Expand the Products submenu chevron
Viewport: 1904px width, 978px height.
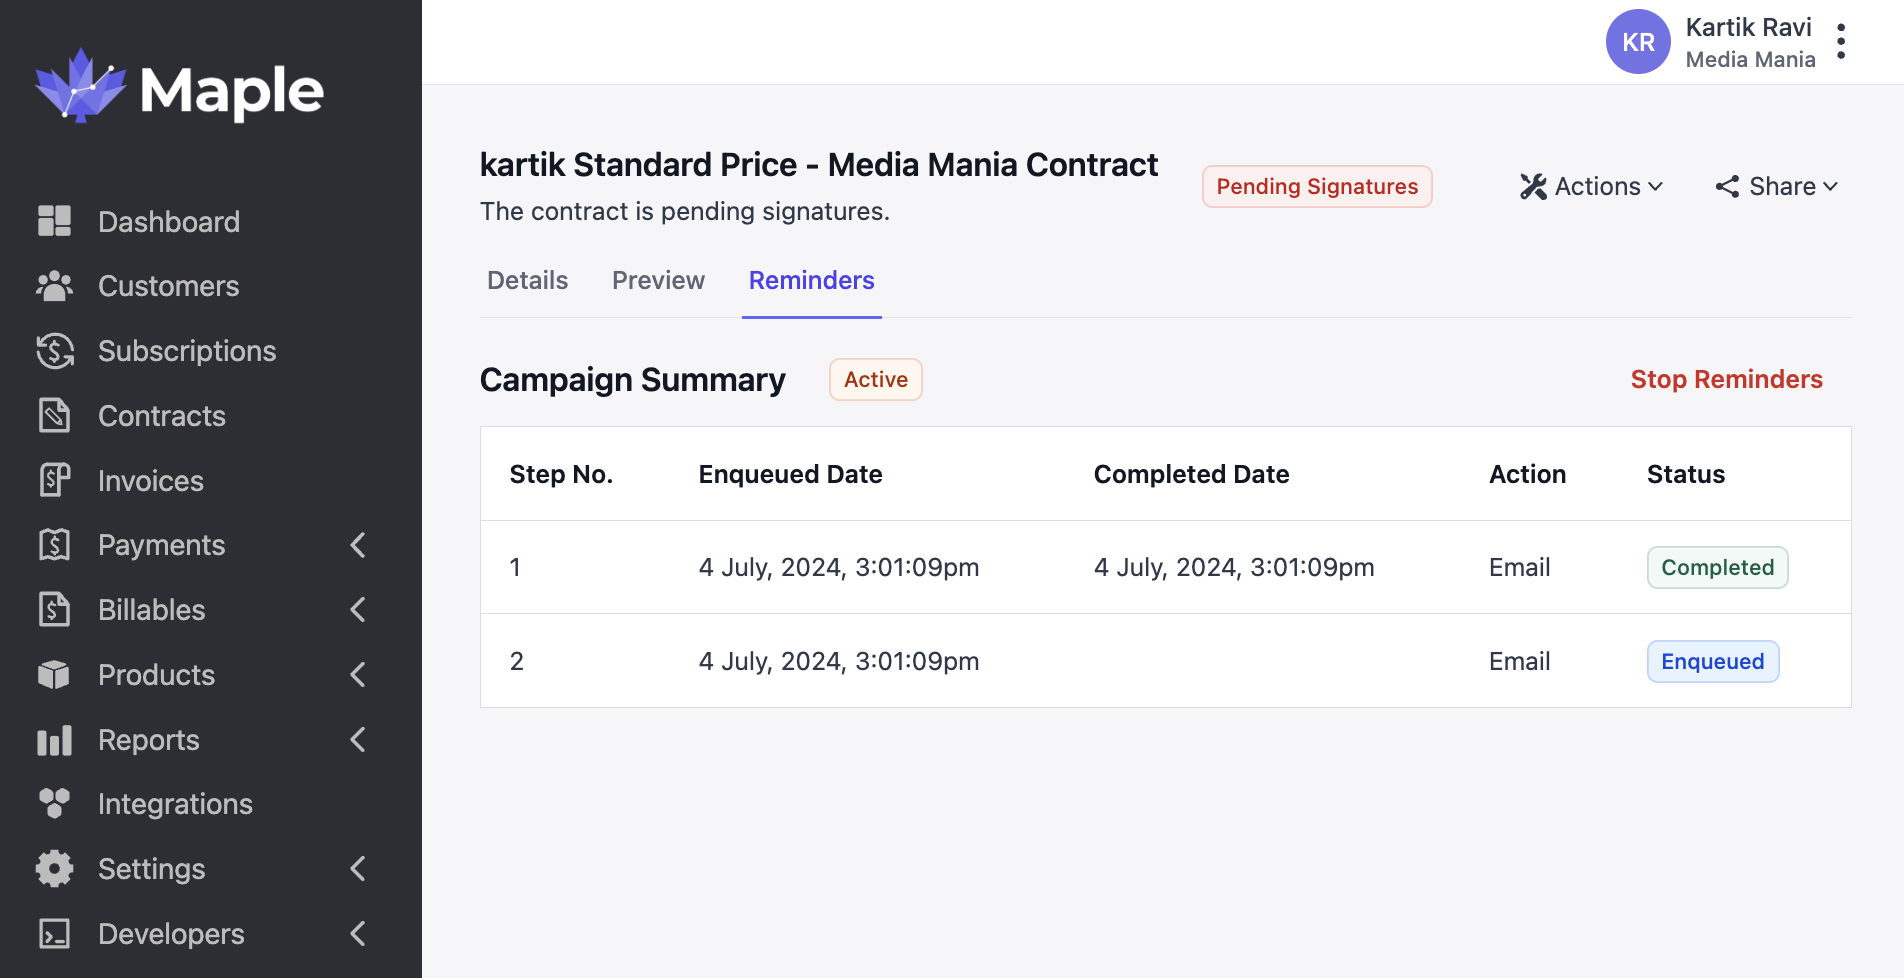(358, 675)
